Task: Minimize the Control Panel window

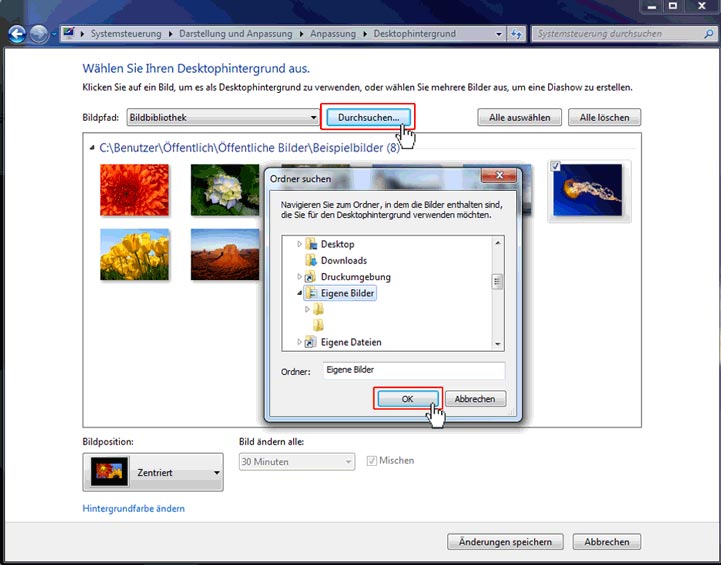Action: click(652, 6)
